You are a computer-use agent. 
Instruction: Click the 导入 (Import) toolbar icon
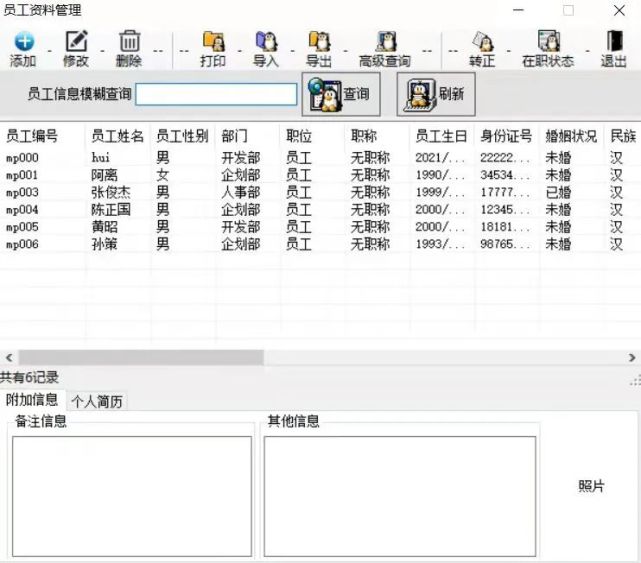(266, 41)
